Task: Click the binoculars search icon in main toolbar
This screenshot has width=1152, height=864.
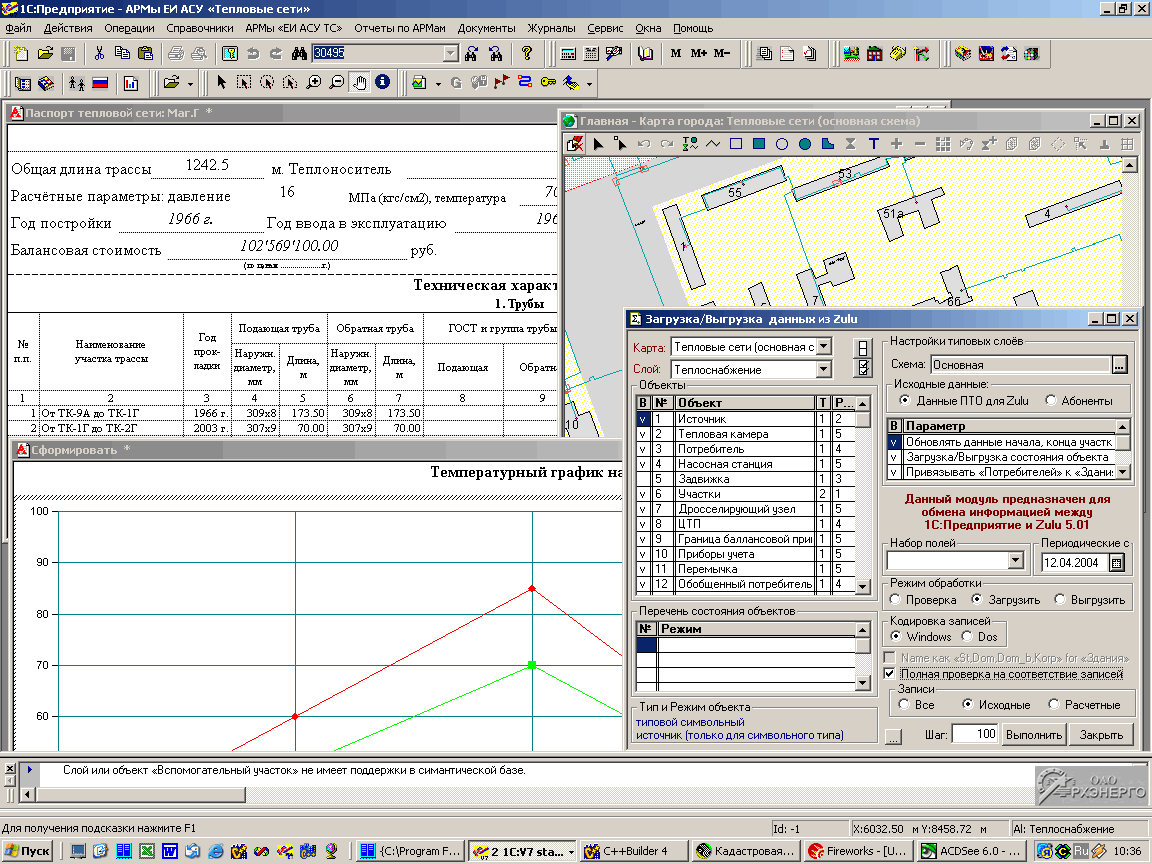Action: tap(298, 53)
